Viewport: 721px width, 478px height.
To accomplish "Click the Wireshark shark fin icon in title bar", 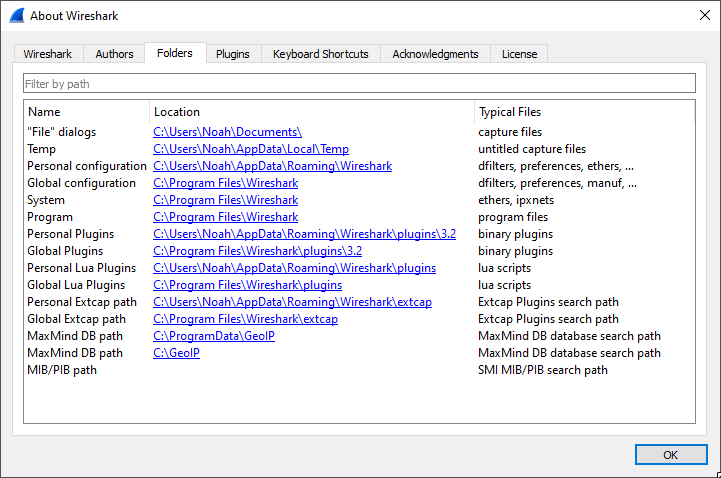I will (x=17, y=16).
